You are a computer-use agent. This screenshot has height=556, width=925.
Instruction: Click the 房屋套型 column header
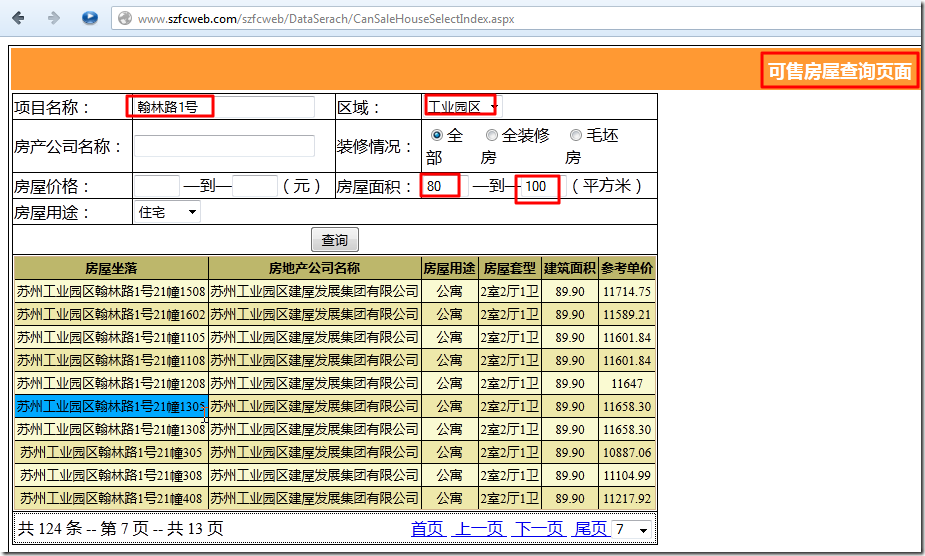[x=510, y=269]
